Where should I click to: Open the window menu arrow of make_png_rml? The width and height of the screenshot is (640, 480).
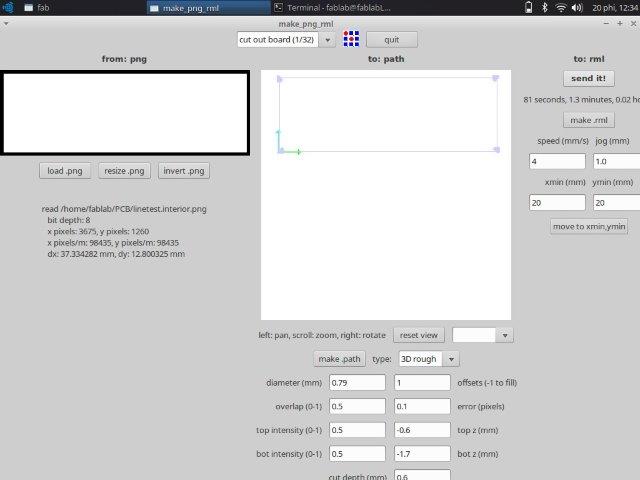6,24
